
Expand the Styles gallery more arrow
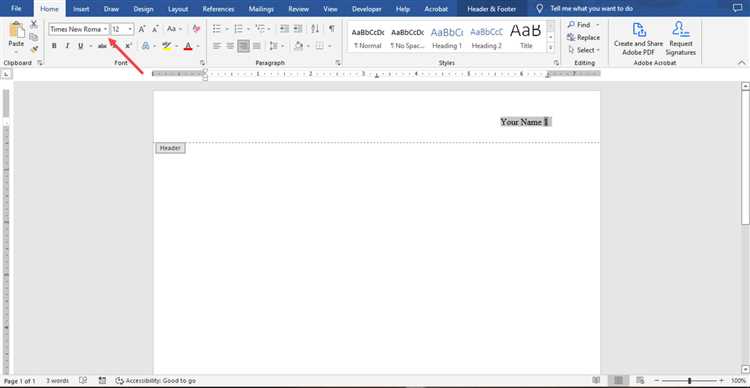pyautogui.click(x=551, y=48)
